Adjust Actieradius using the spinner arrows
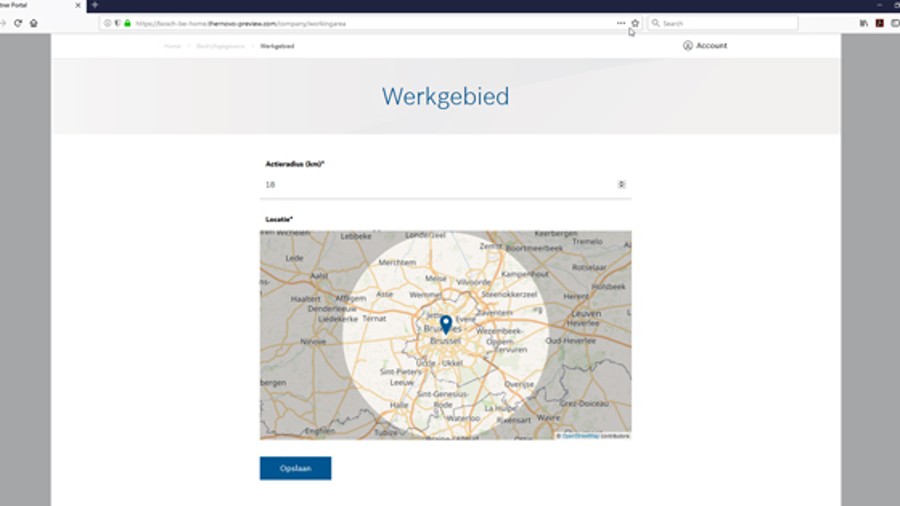The width and height of the screenshot is (900, 506). click(621, 184)
